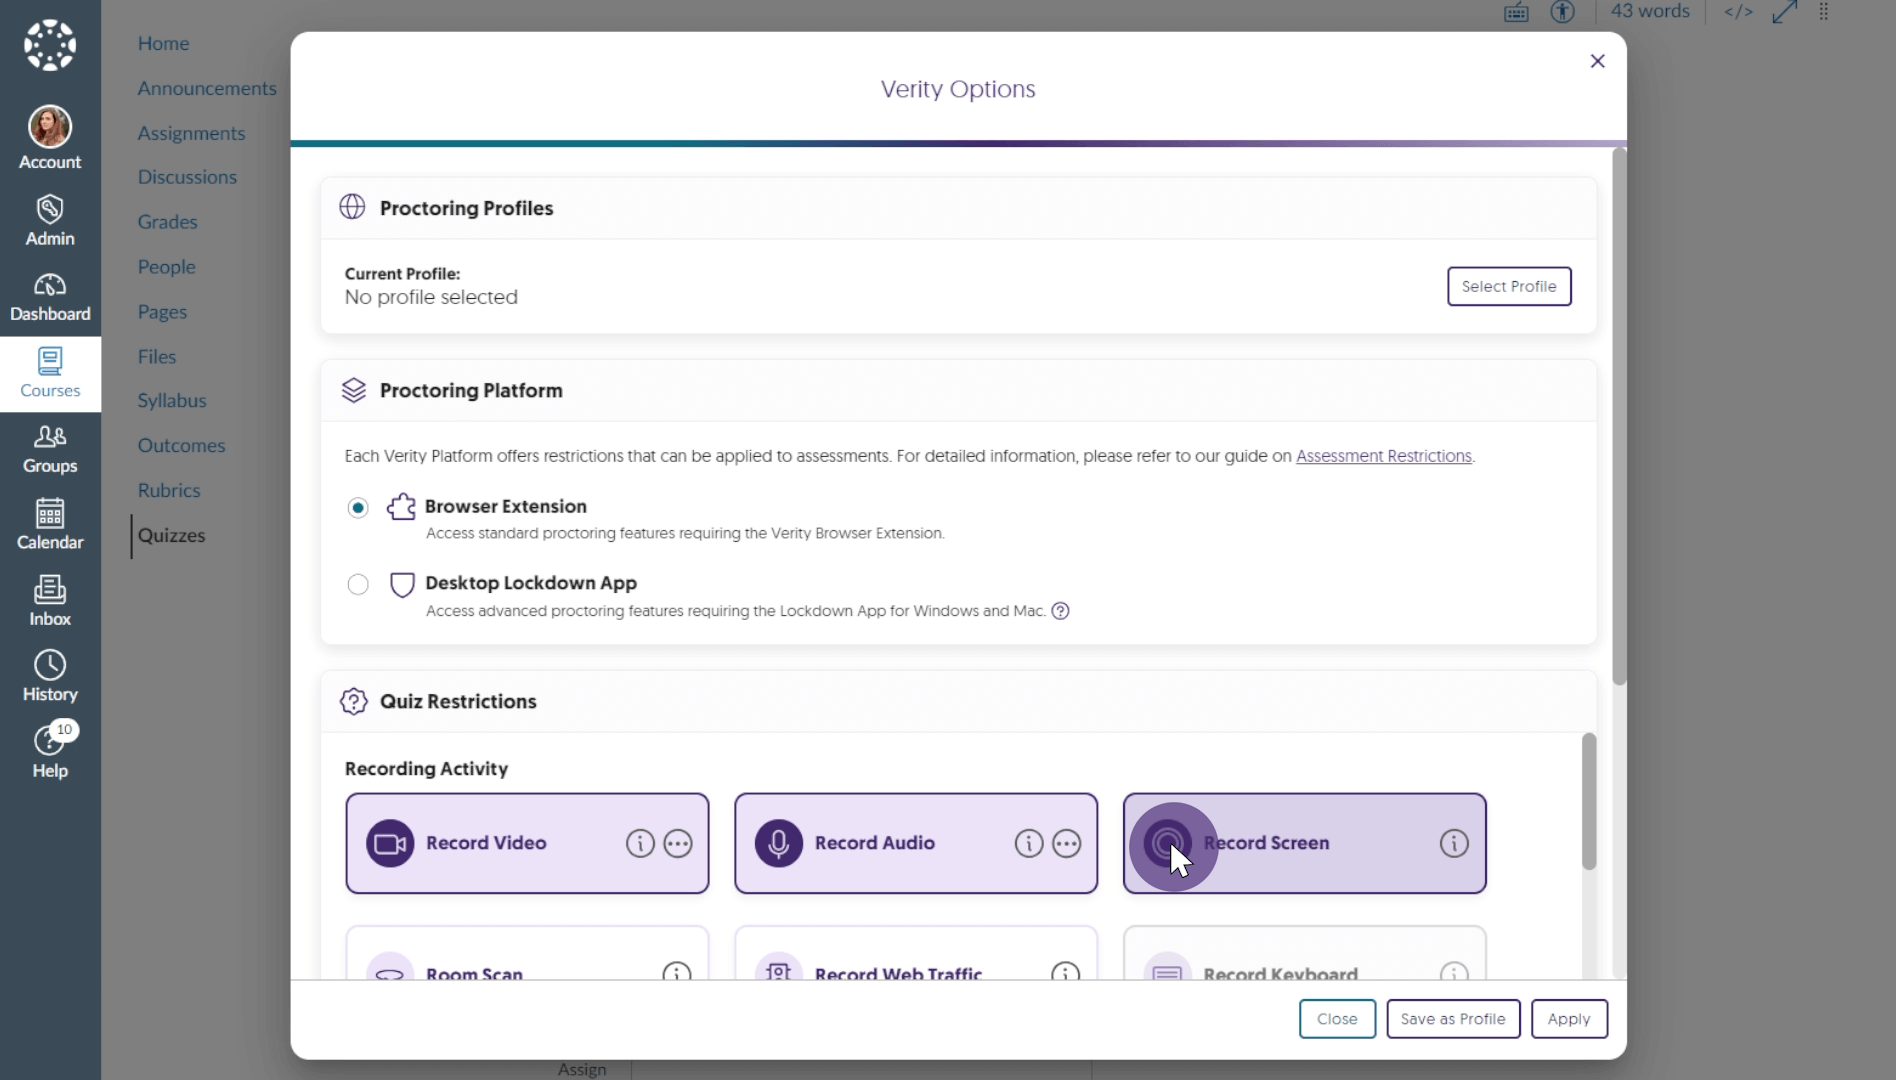Select the Browser Extension radio button
This screenshot has height=1080, width=1896.
(x=358, y=508)
